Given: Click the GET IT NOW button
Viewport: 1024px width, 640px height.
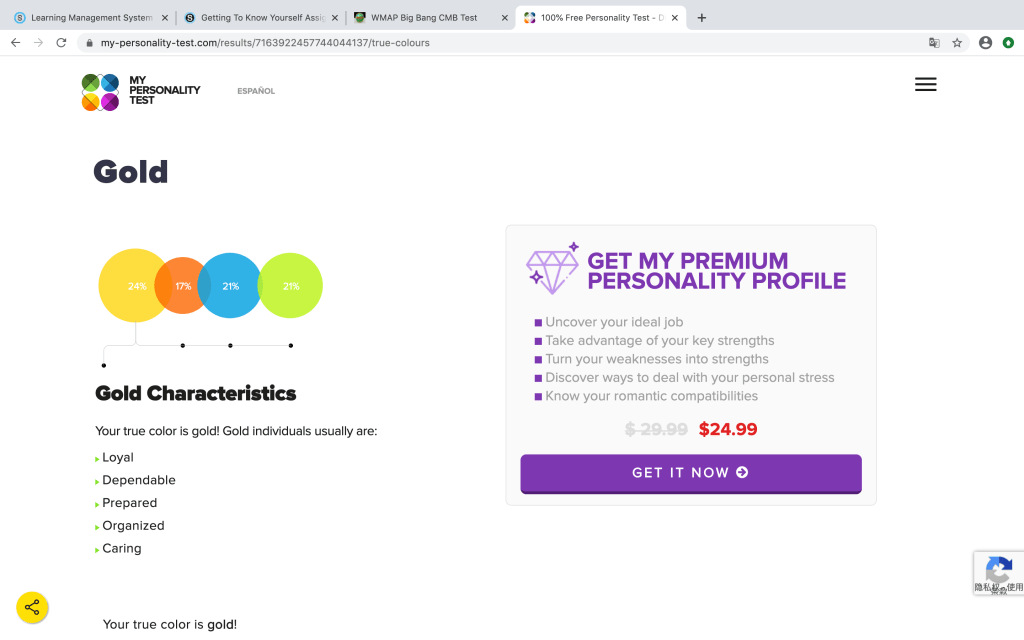Looking at the screenshot, I should point(690,473).
